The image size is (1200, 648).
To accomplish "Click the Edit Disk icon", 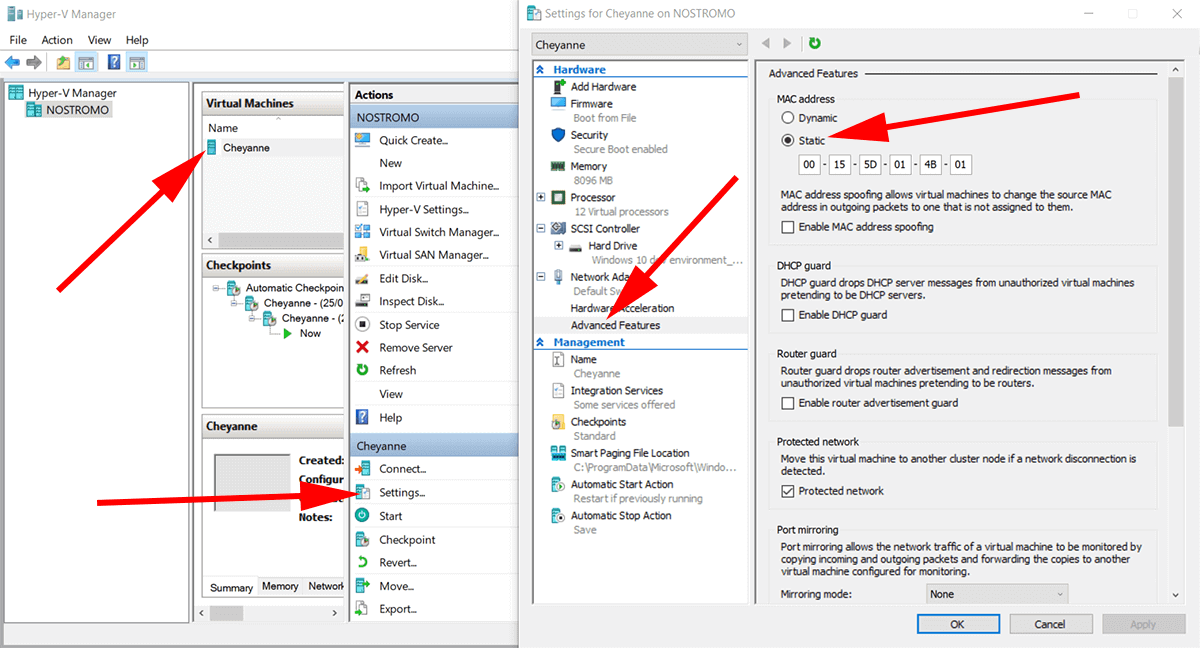I will (x=362, y=279).
